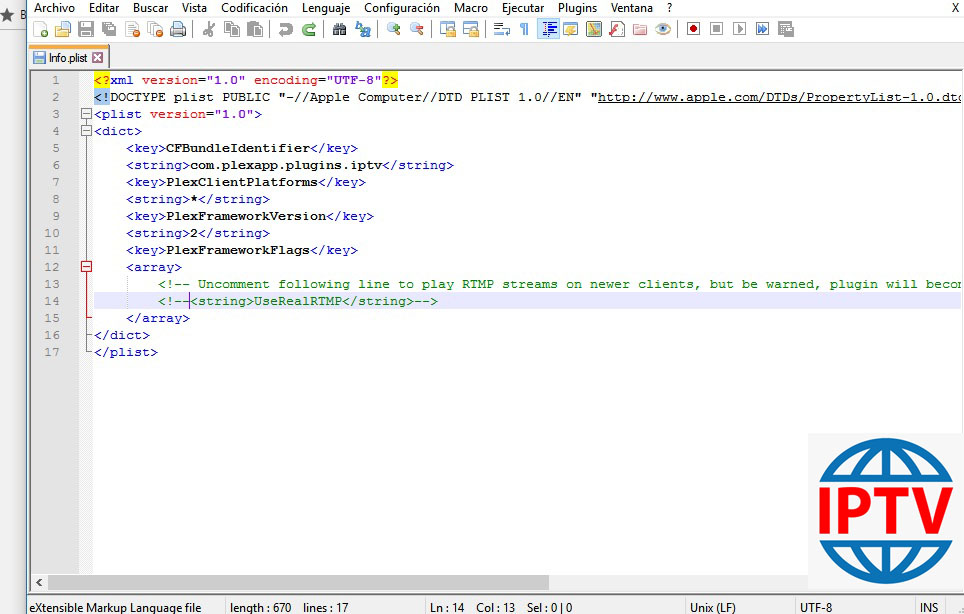The width and height of the screenshot is (964, 614).
Task: Collapse the plist fold marker on line 3
Action: (86, 114)
